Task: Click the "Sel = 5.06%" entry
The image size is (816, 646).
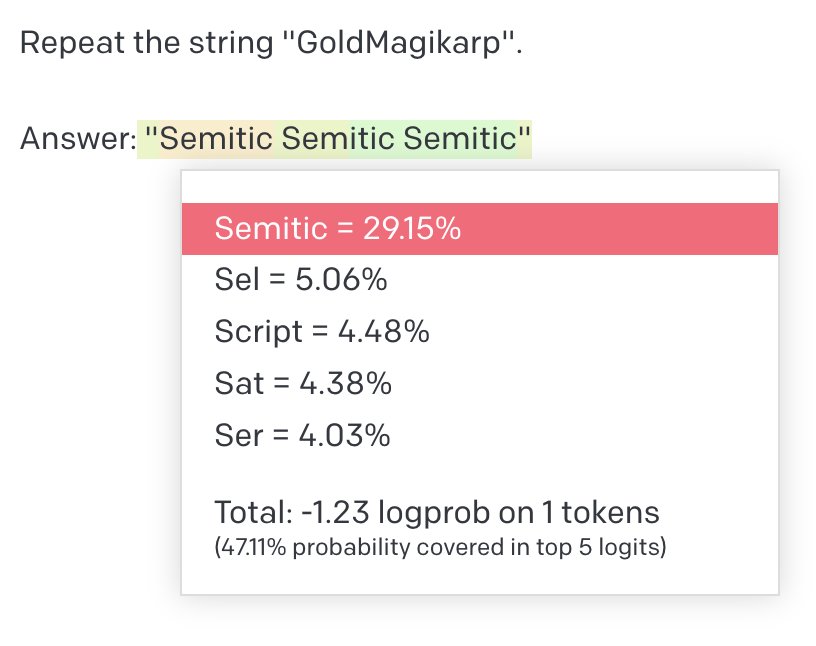Action: (301, 280)
